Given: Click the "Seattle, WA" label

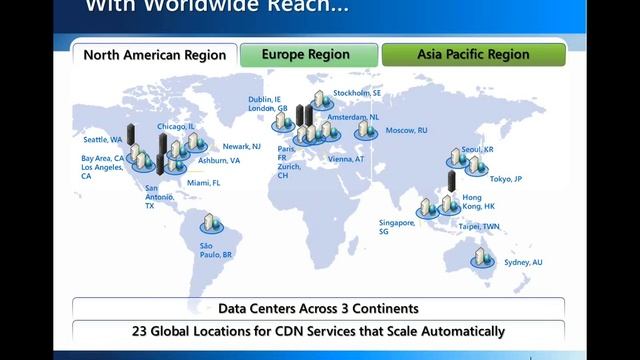Looking at the screenshot, I should [x=102, y=140].
